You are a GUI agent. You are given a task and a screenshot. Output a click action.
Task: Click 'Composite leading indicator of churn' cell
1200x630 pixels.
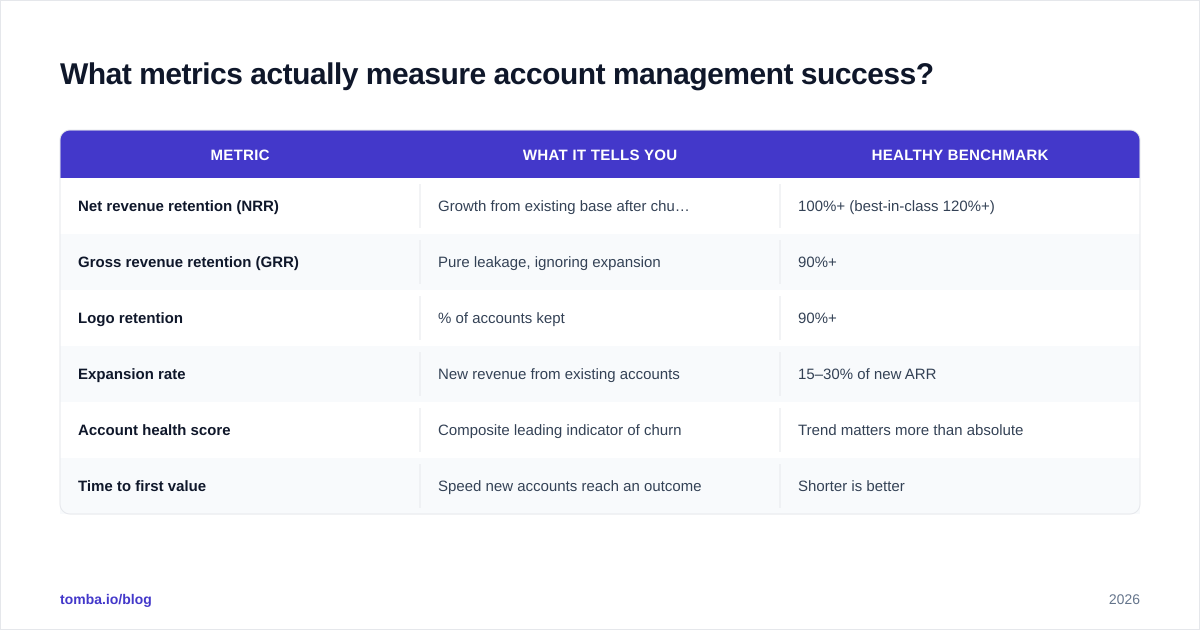coord(600,430)
